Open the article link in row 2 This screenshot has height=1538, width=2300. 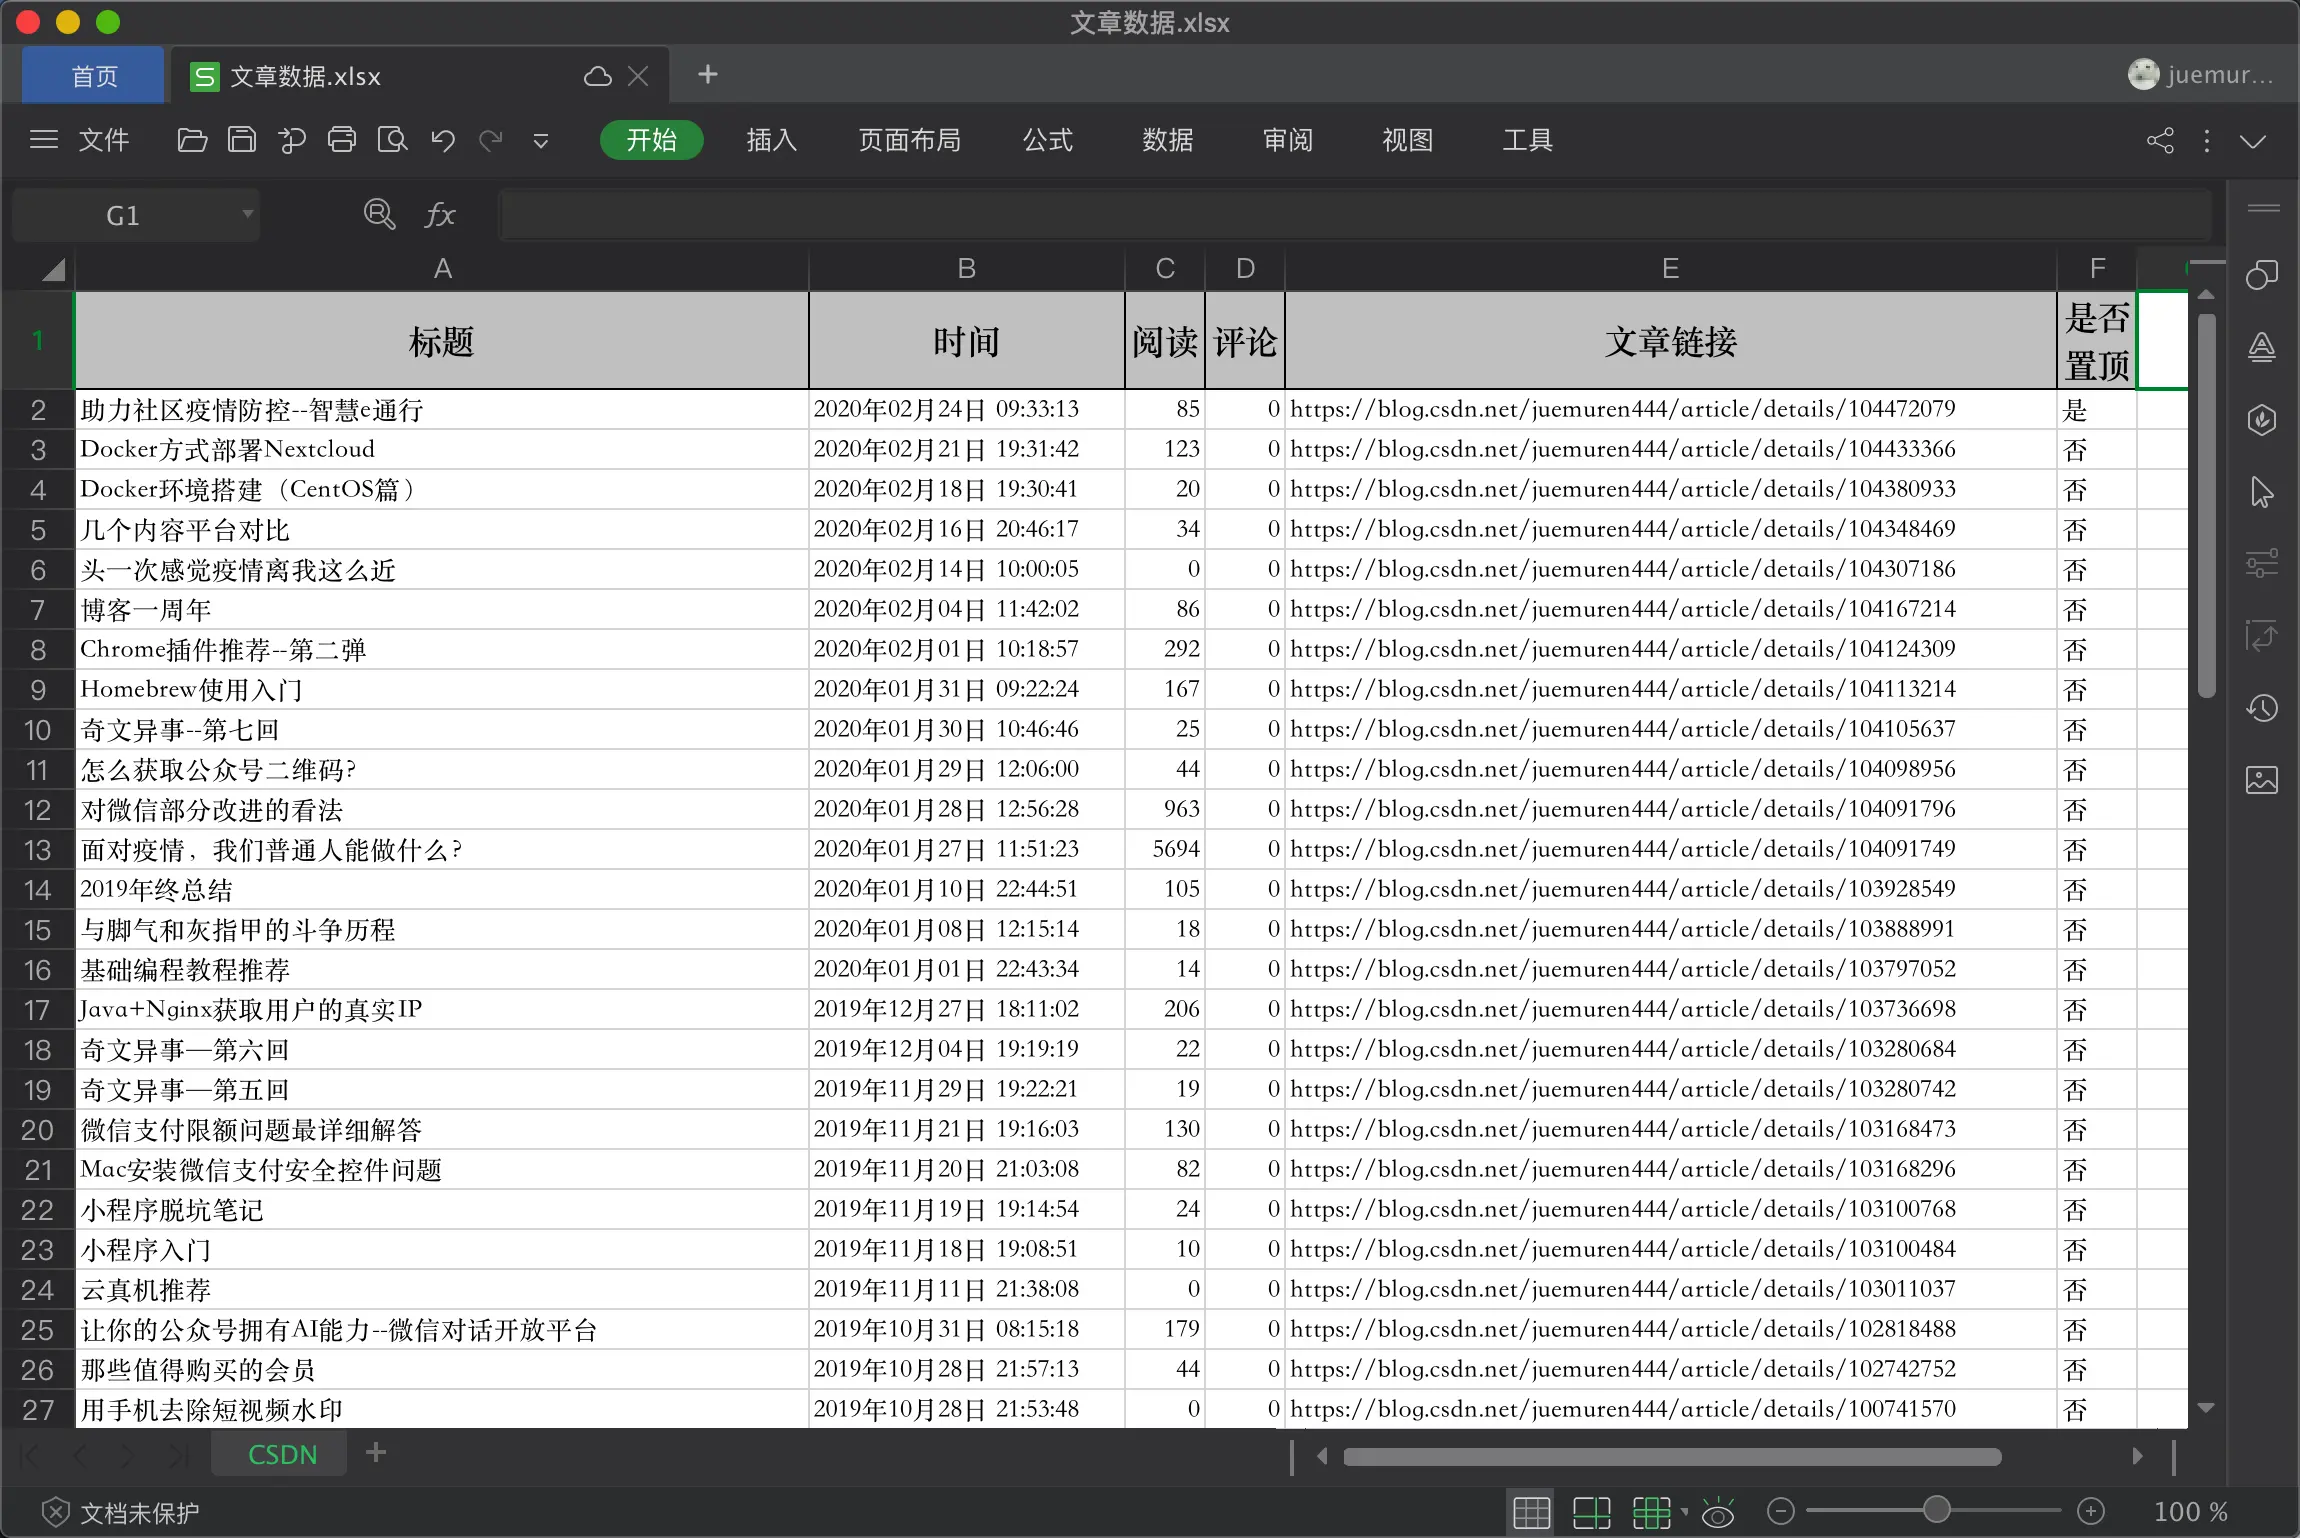[x=1620, y=408]
